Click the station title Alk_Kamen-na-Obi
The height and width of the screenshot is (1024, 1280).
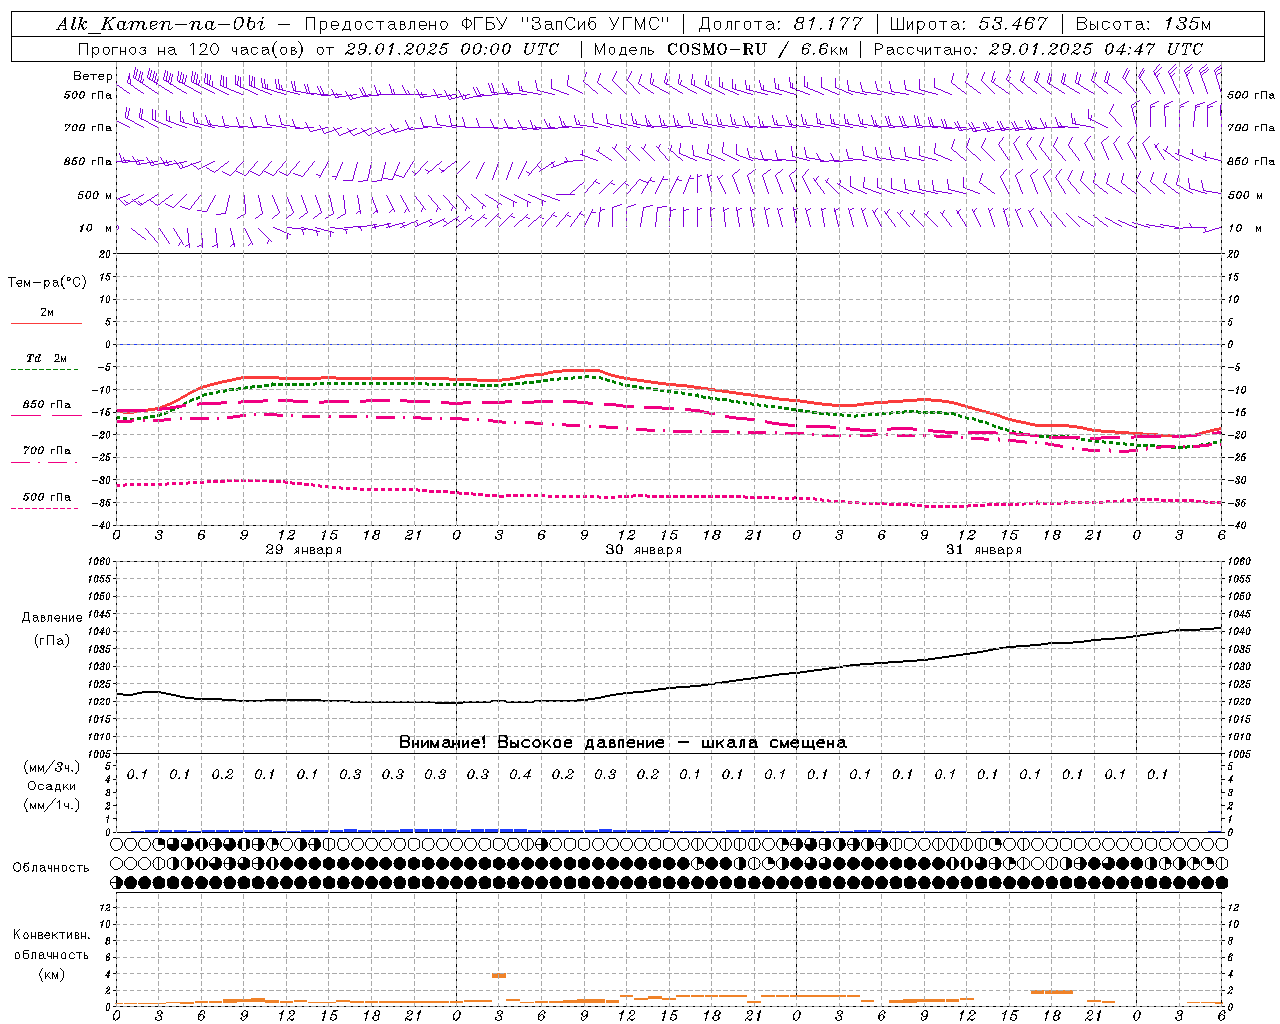[161, 24]
